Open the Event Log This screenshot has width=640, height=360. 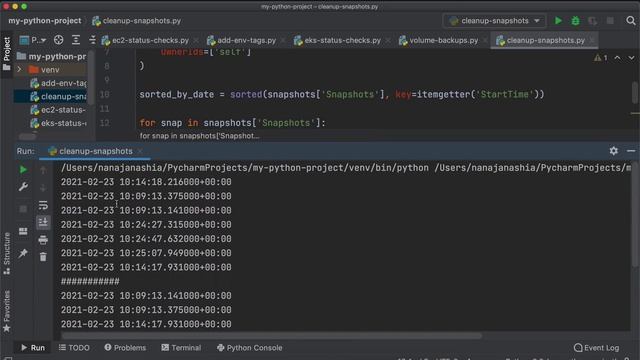pyautogui.click(x=596, y=348)
